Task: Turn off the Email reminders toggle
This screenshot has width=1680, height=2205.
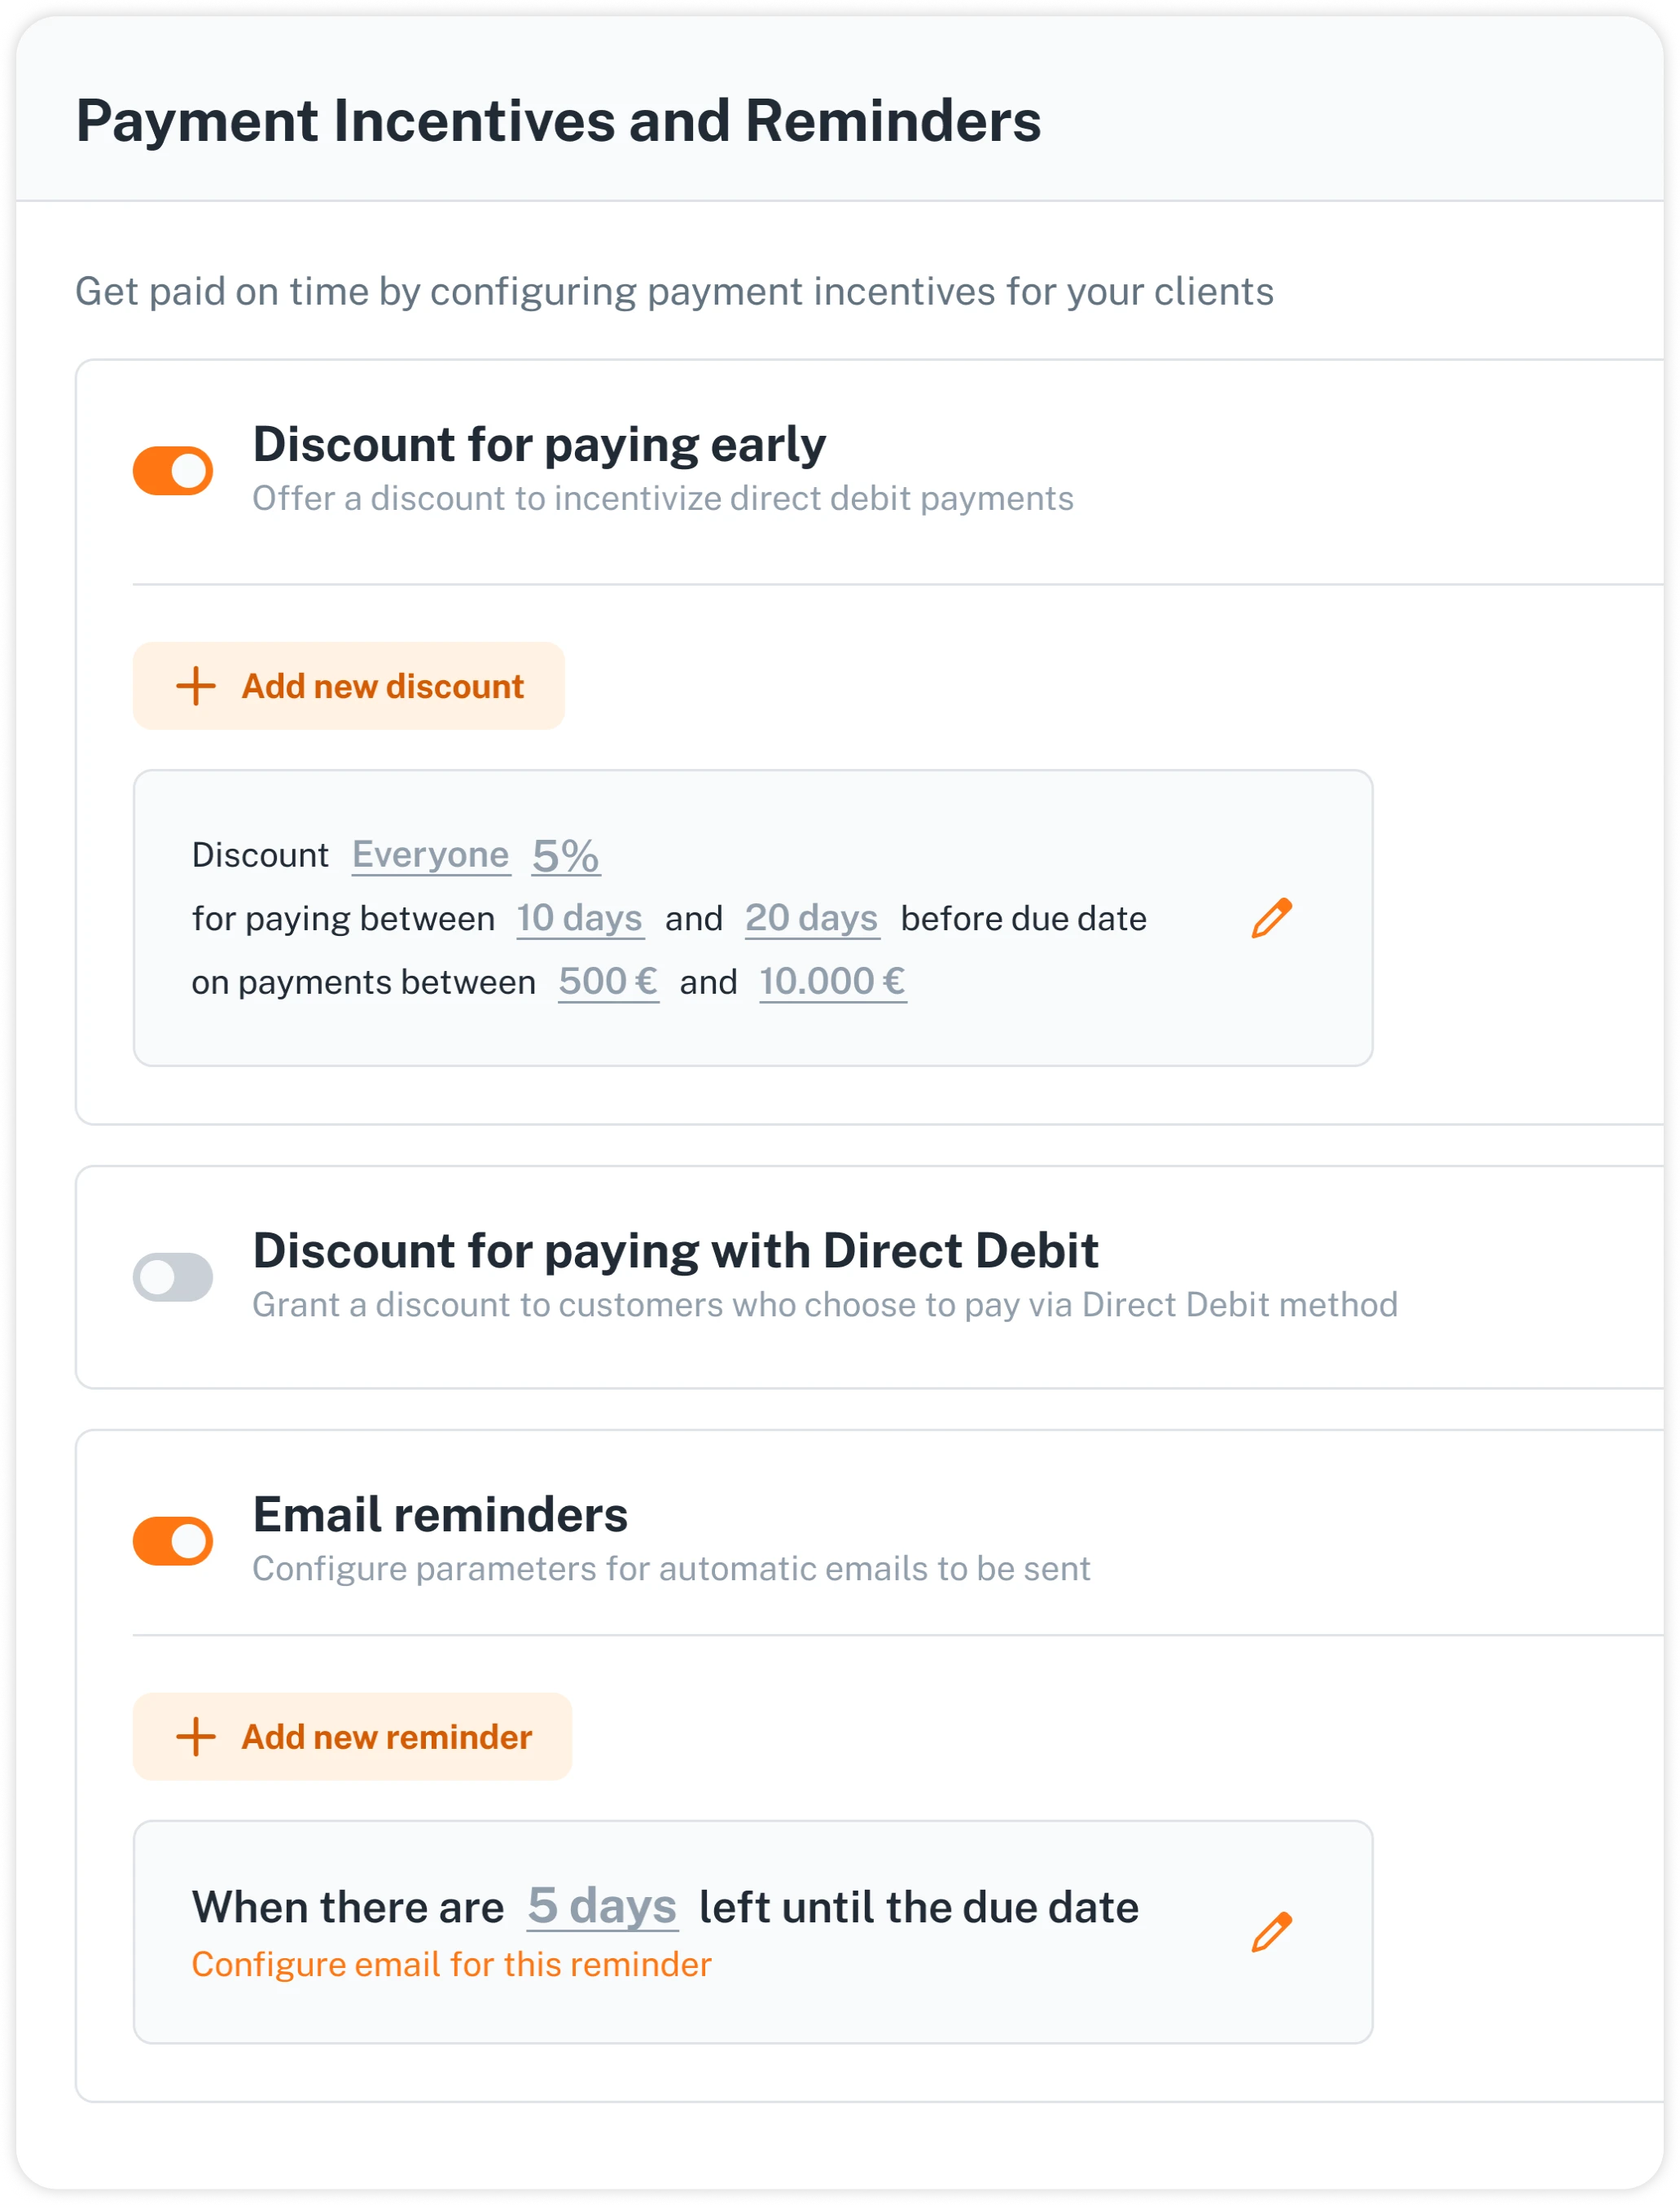Action: 173,1541
